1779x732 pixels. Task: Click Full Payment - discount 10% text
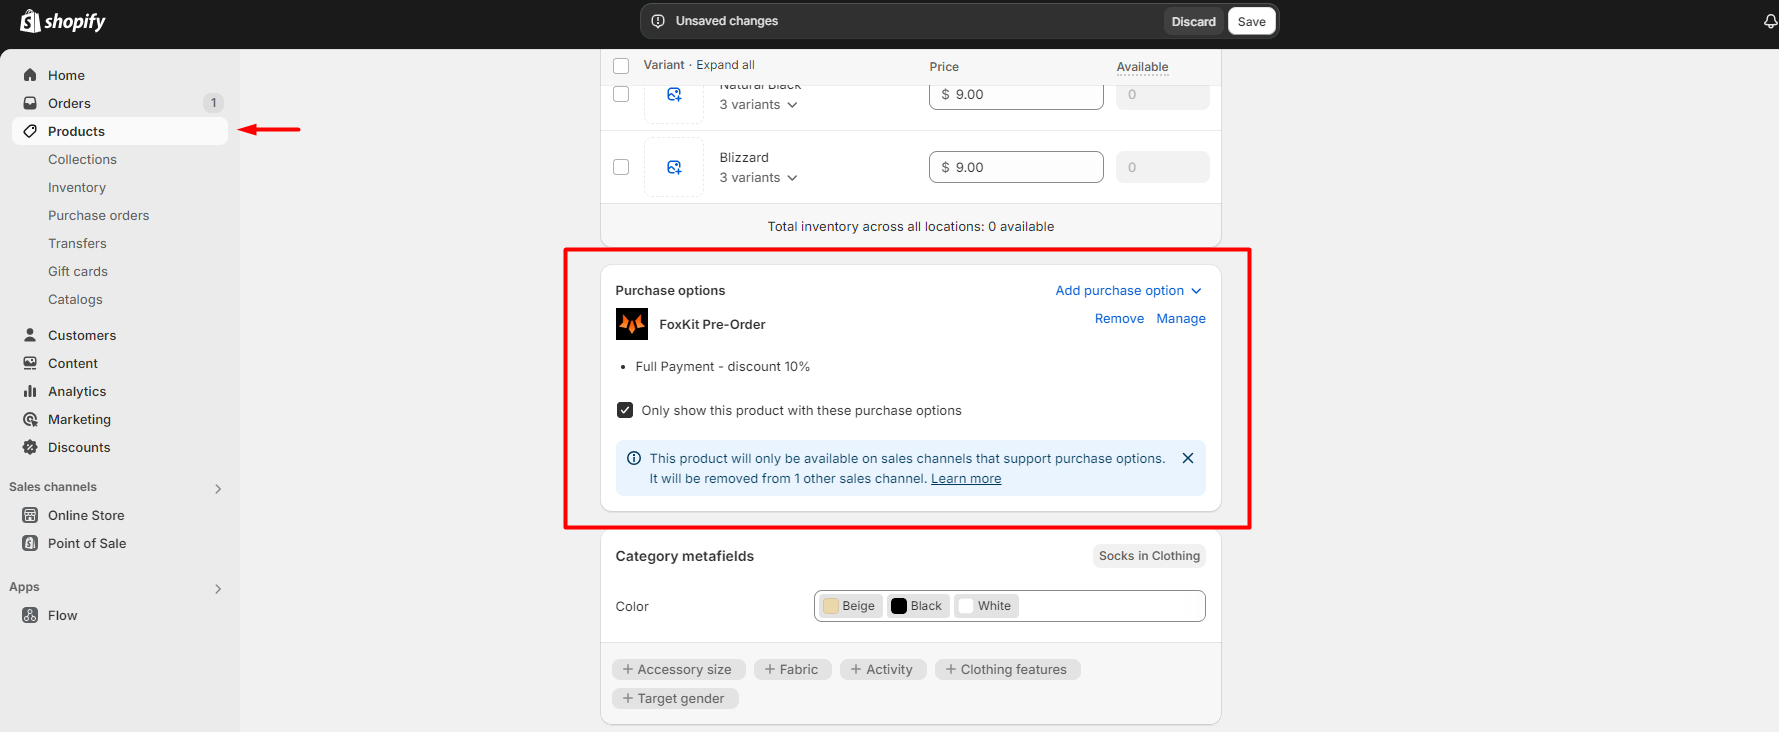click(x=722, y=367)
